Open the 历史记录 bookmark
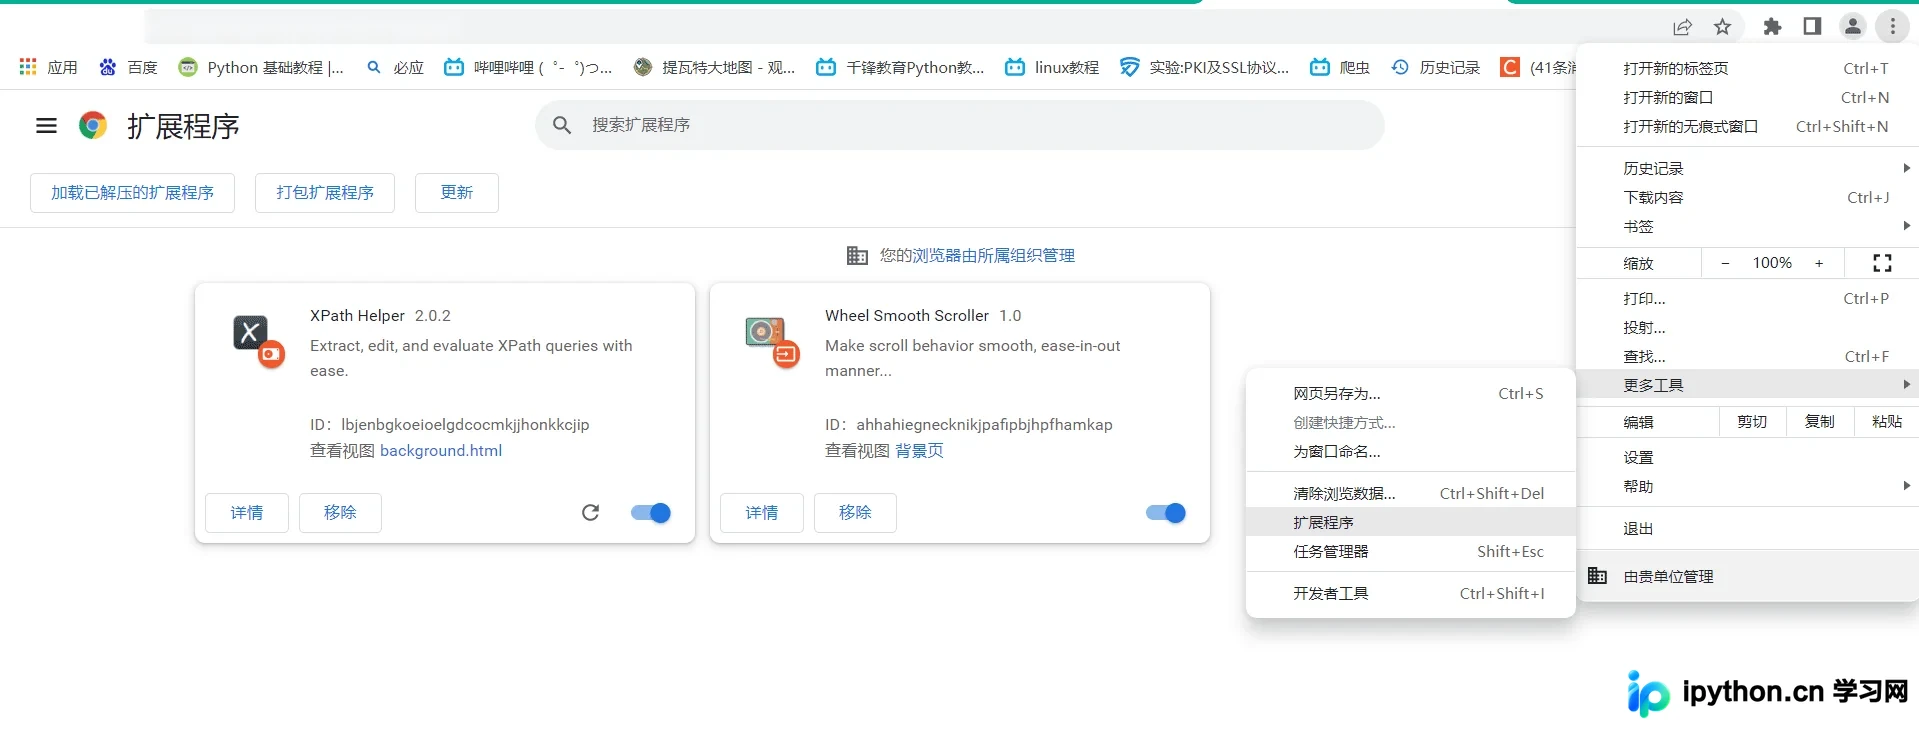Image resolution: width=1919 pixels, height=730 pixels. tap(1435, 67)
